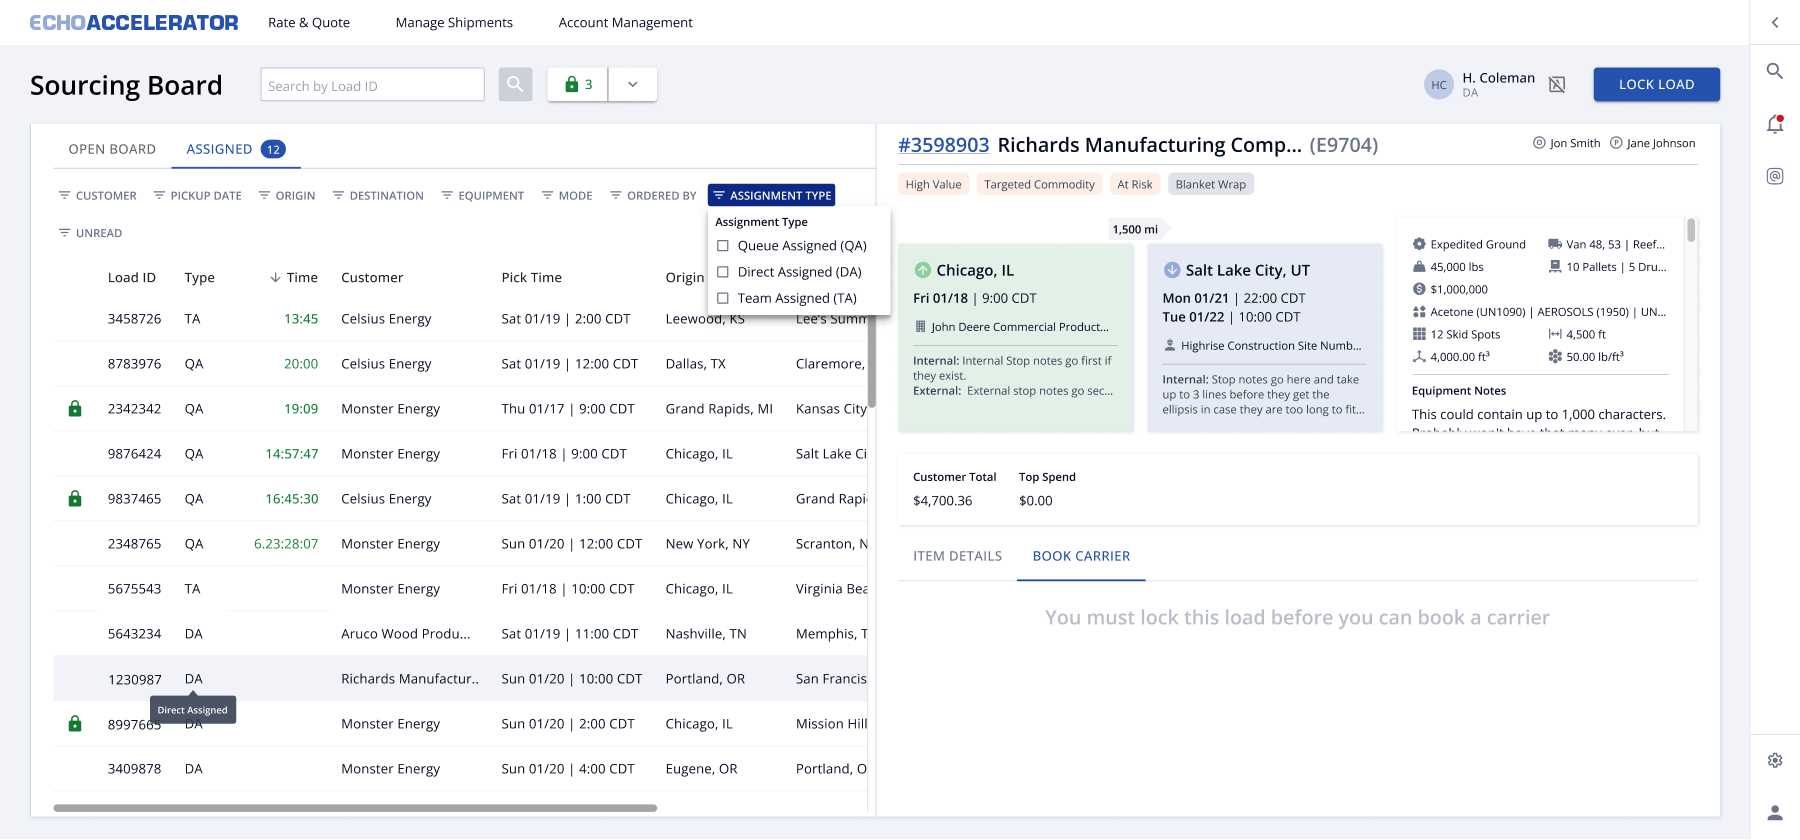Click the Salt Lake City delivery arrow icon
1800x840 pixels.
(x=1171, y=271)
